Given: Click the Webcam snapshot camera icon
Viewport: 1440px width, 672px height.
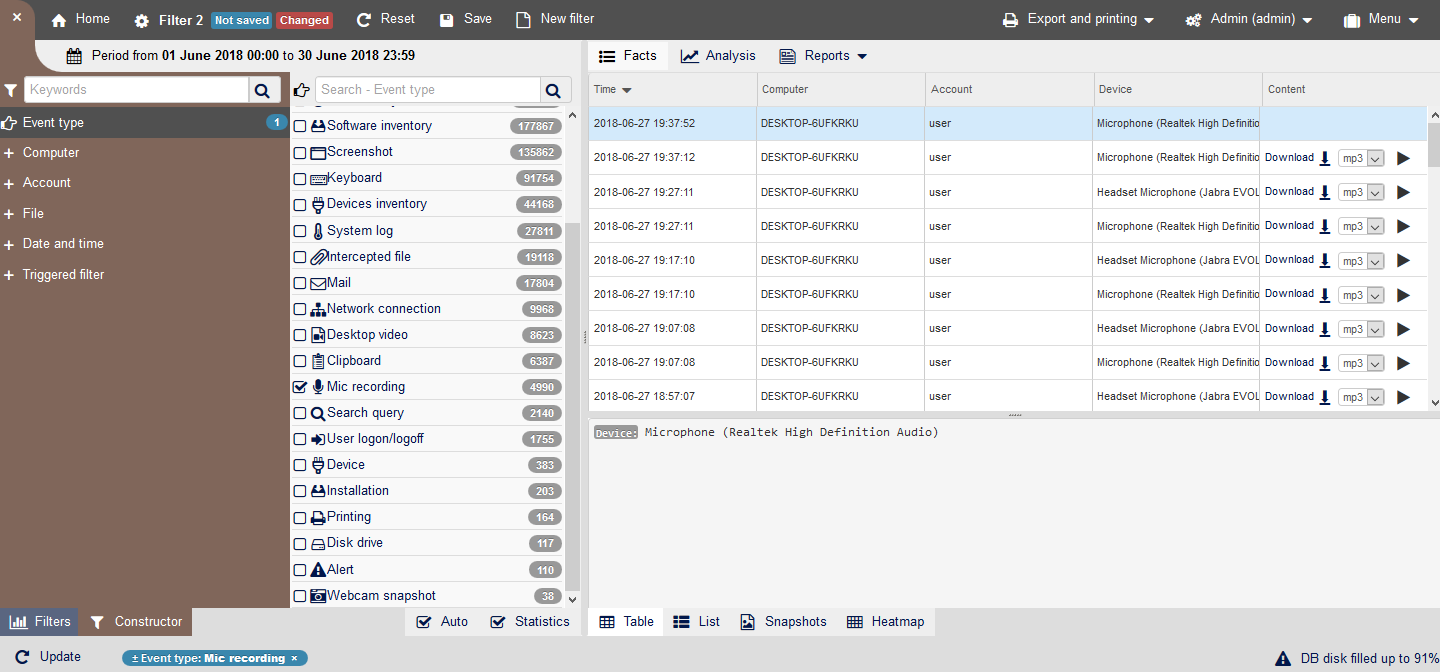Looking at the screenshot, I should 318,596.
